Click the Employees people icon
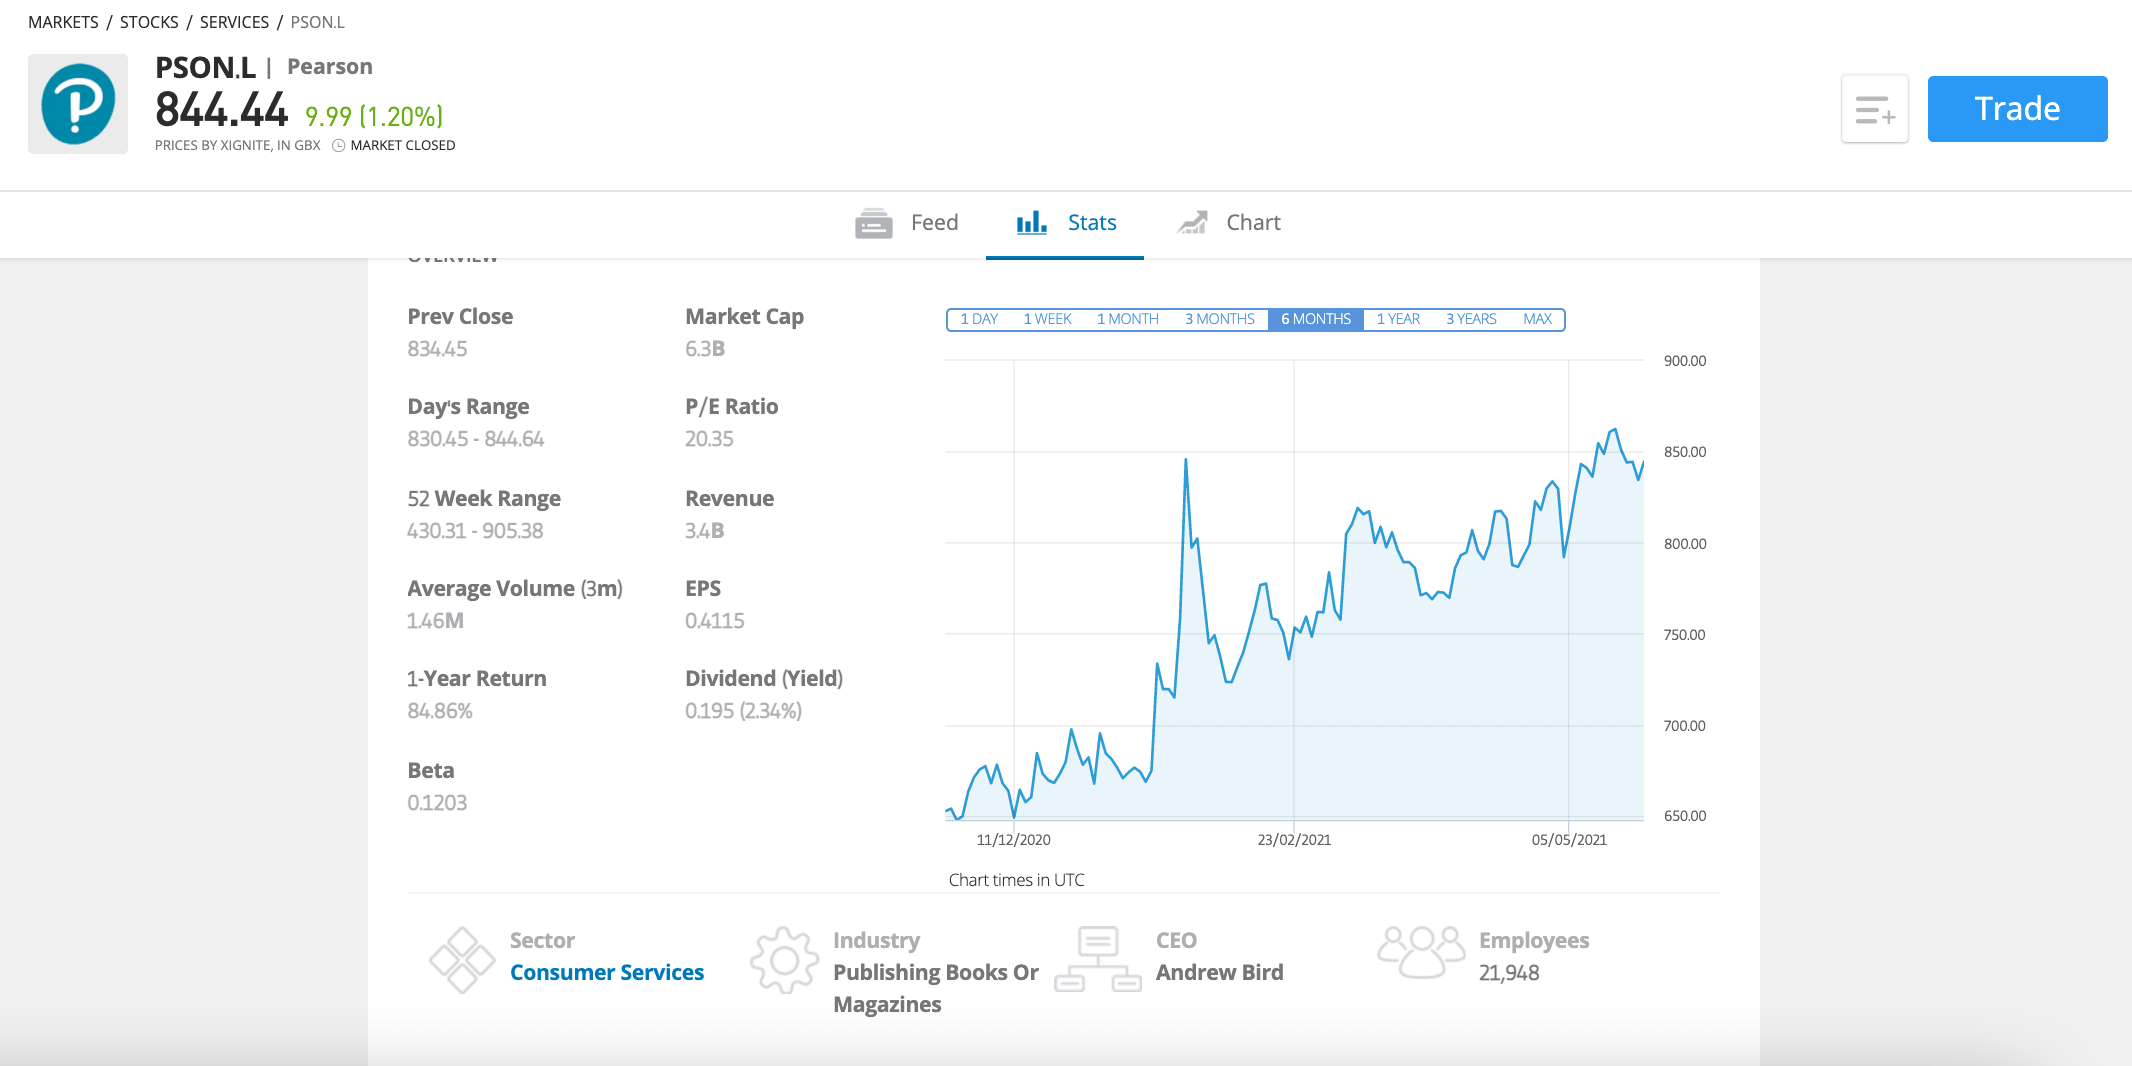The image size is (2132, 1066). click(1422, 952)
